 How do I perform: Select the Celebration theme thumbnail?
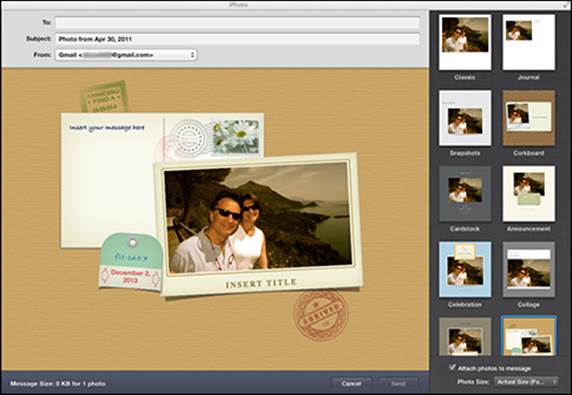click(465, 269)
